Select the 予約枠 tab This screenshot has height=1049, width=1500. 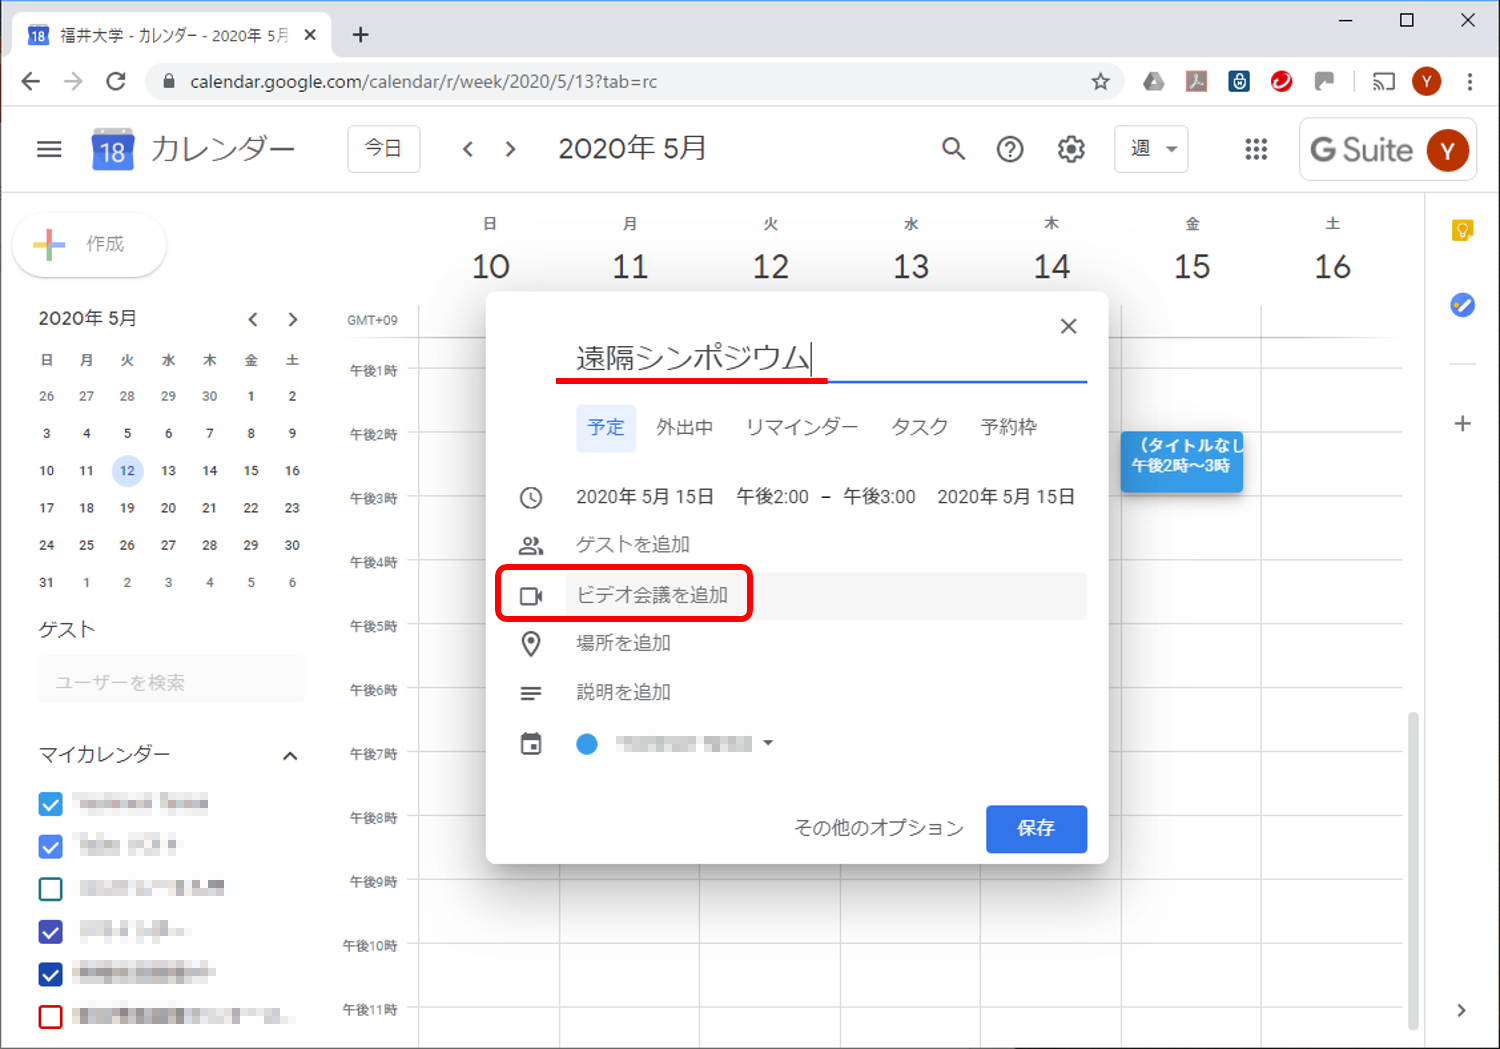point(1008,428)
